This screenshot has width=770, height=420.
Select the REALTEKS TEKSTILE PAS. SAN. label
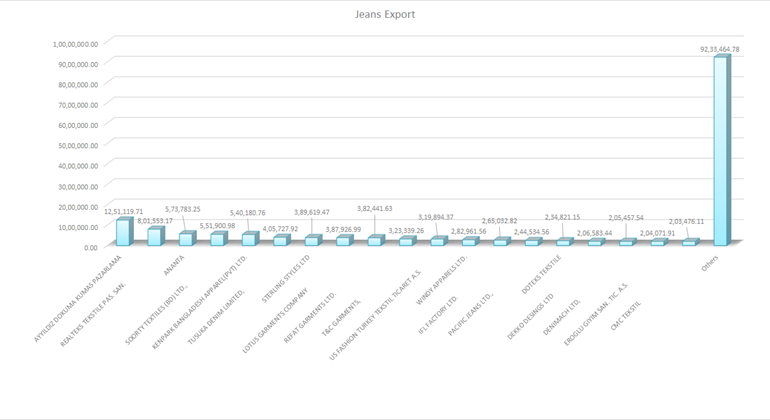click(93, 314)
